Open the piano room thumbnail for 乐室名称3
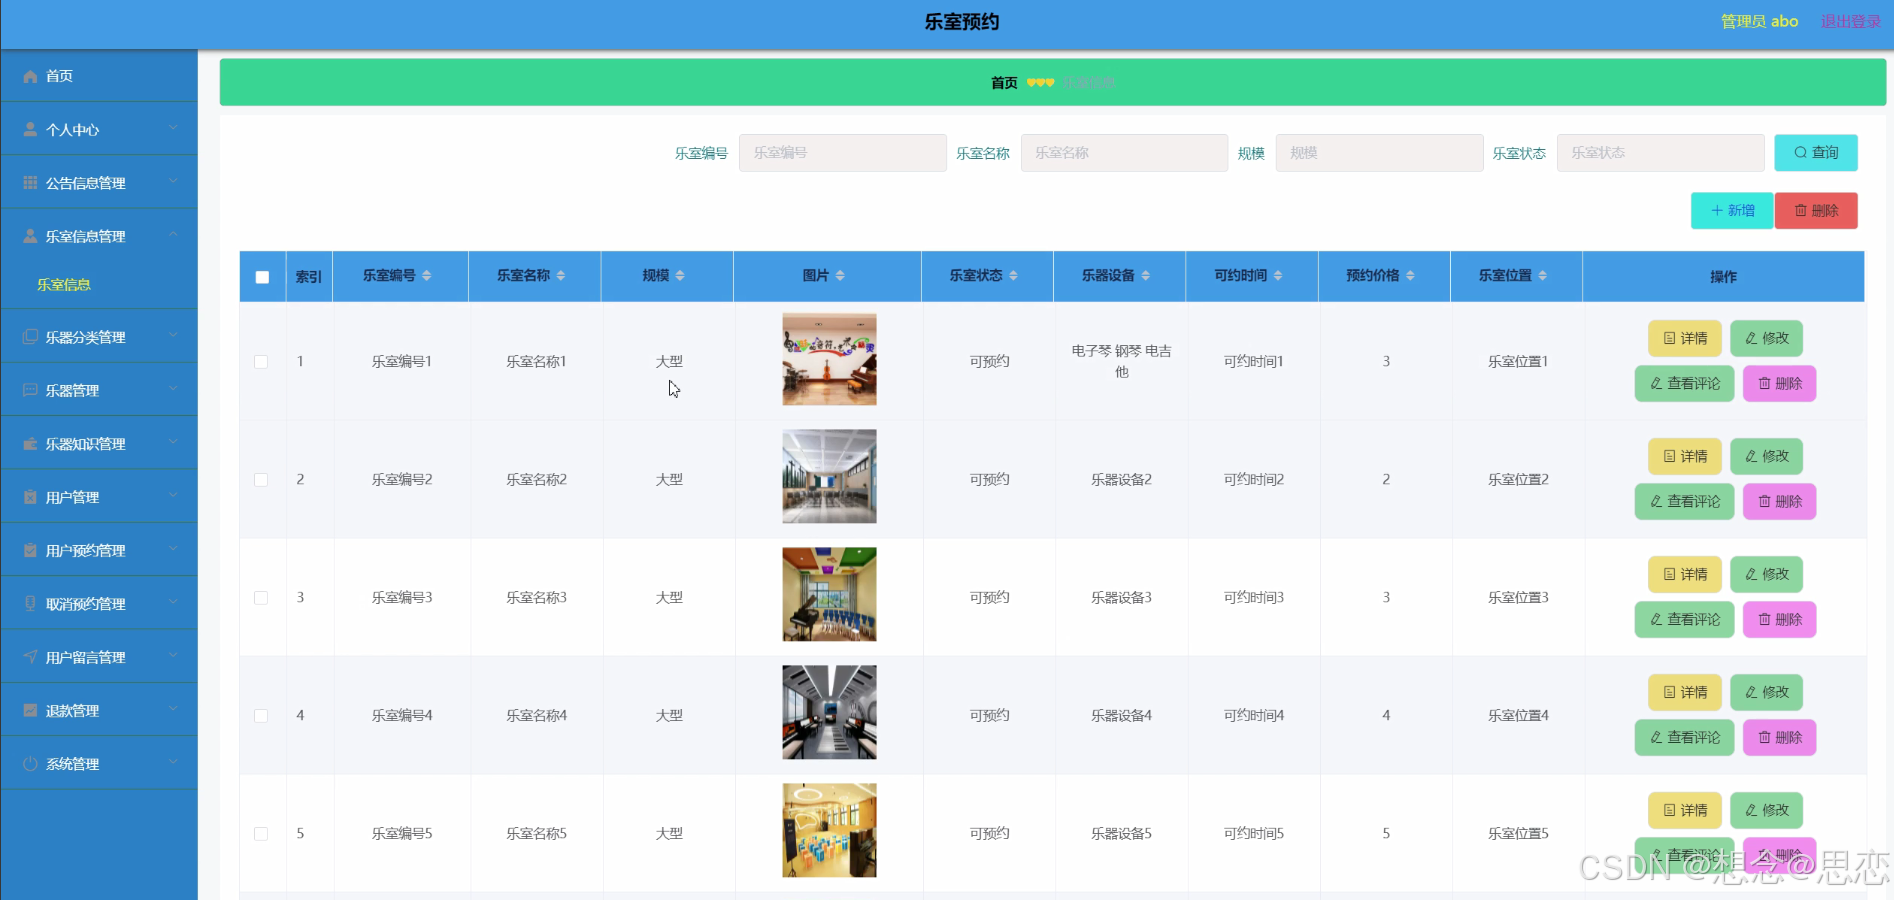Viewport: 1894px width, 900px height. [x=829, y=595]
